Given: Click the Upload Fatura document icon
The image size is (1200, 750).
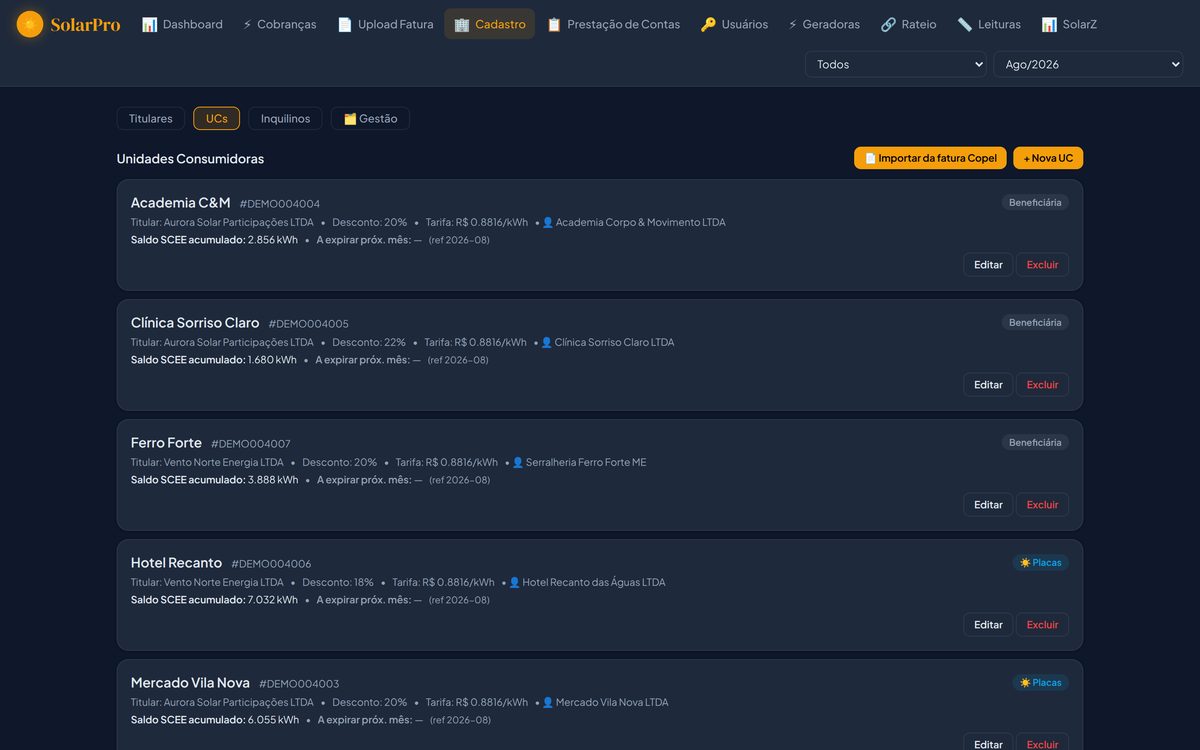Looking at the screenshot, I should (345, 24).
